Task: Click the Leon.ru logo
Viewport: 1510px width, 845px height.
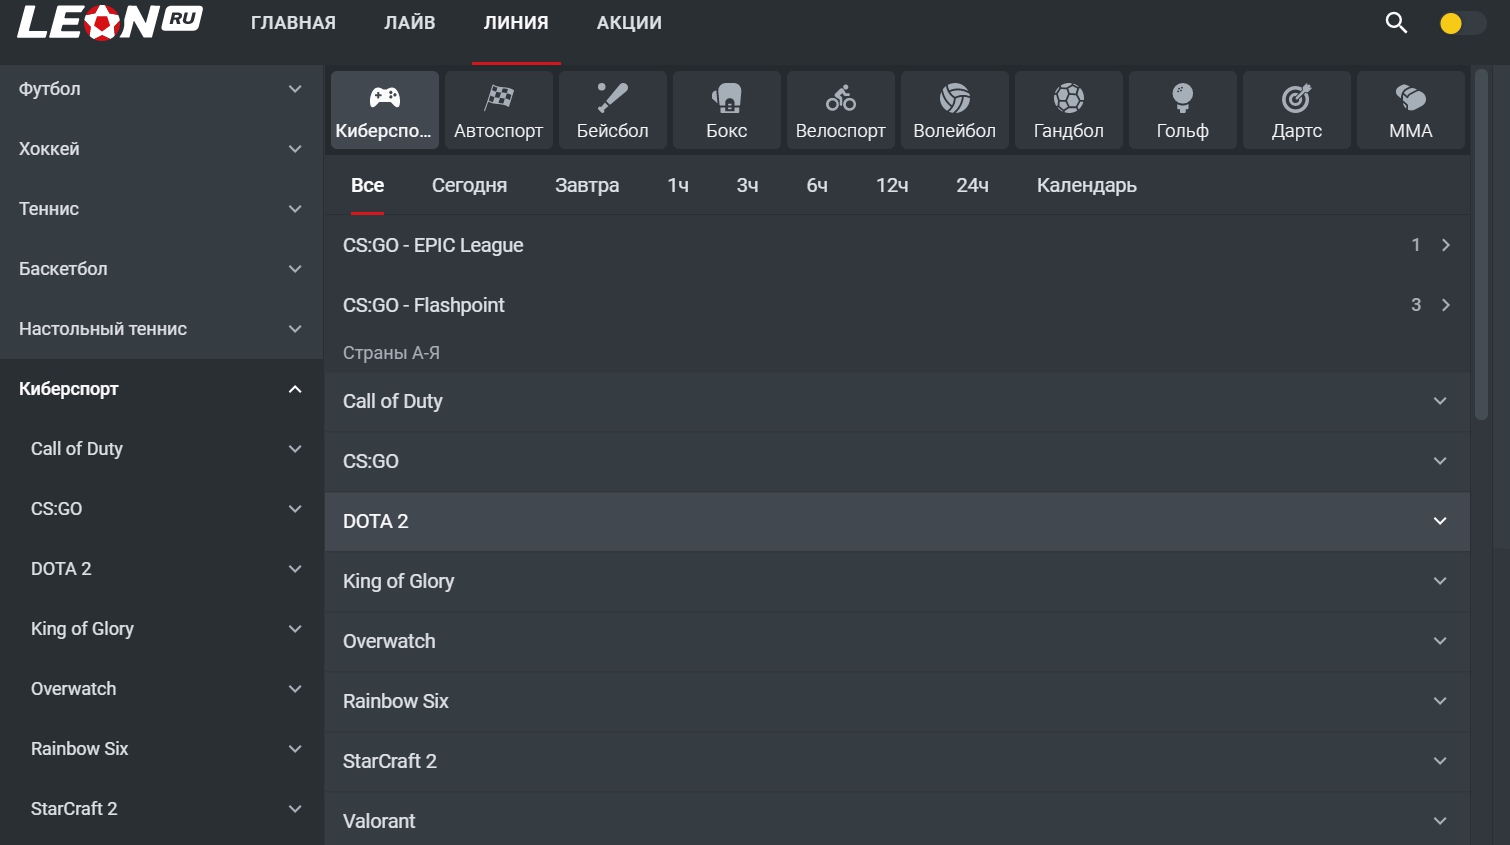Action: (110, 22)
